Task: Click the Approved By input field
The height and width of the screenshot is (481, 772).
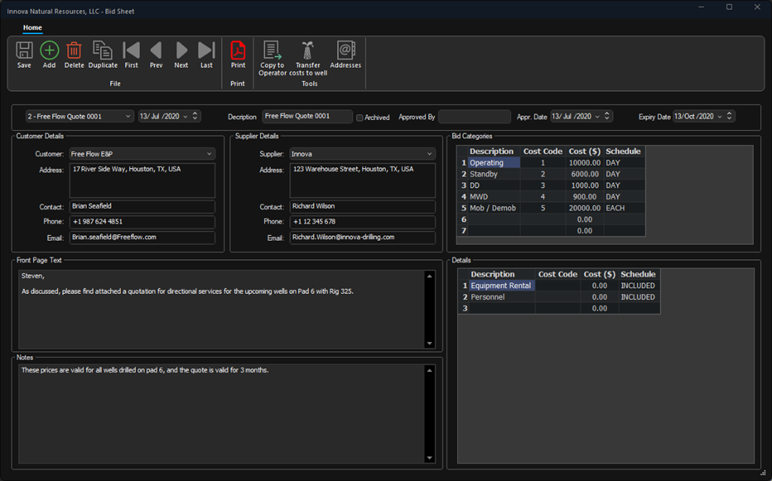Action: tap(474, 117)
